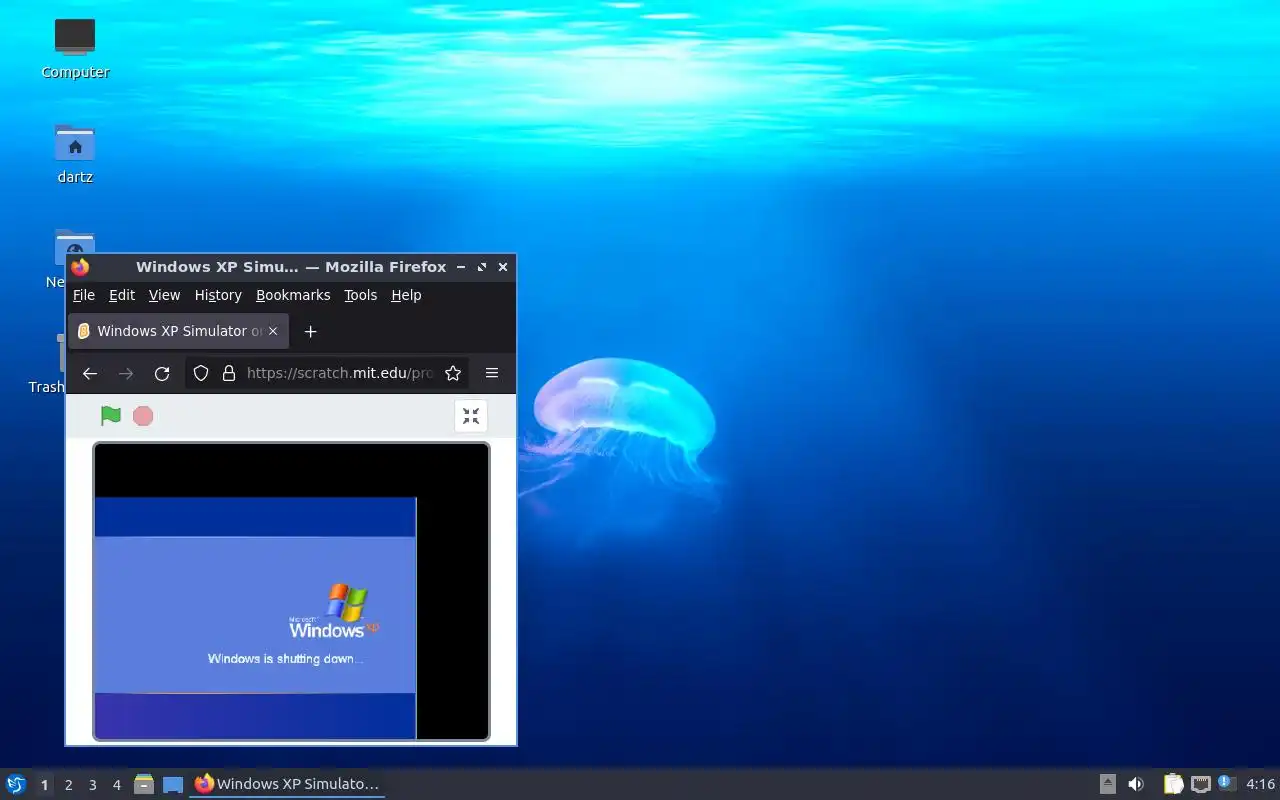Viewport: 1280px width, 800px height.
Task: Open the Firefox hamburger application menu
Action: tap(492, 373)
